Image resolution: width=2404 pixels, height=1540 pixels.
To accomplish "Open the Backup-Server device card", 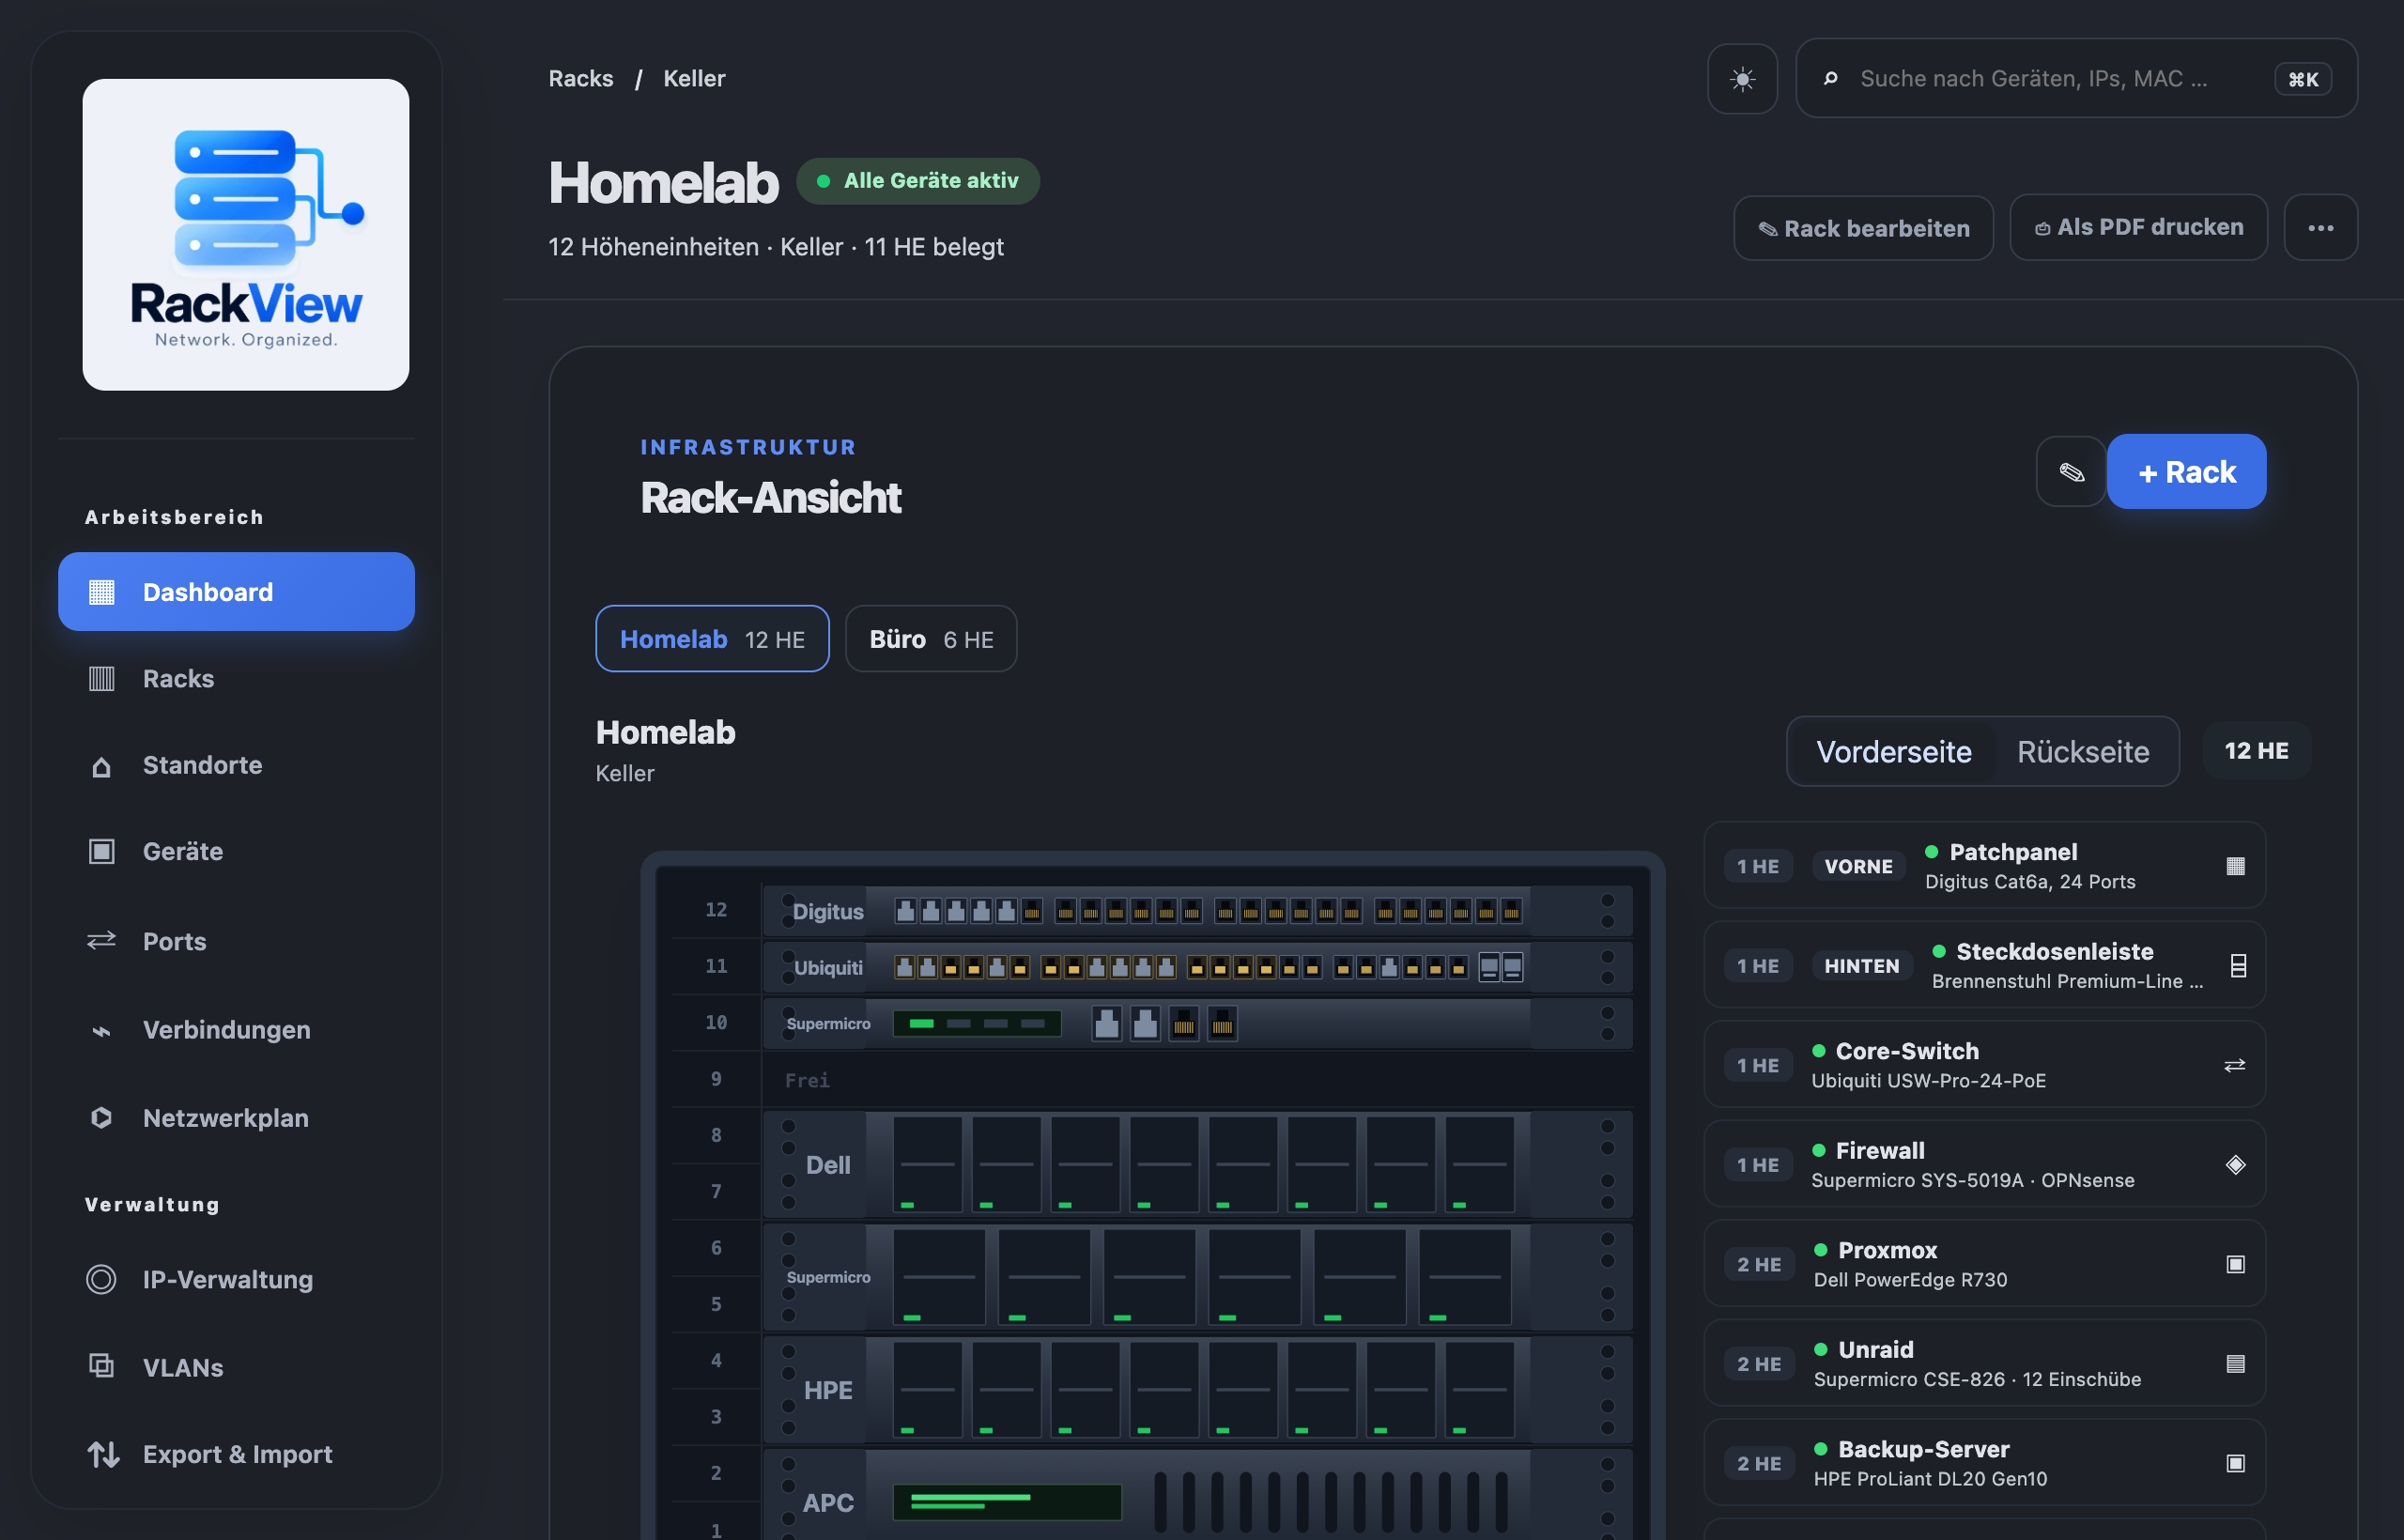I will pos(1984,1463).
